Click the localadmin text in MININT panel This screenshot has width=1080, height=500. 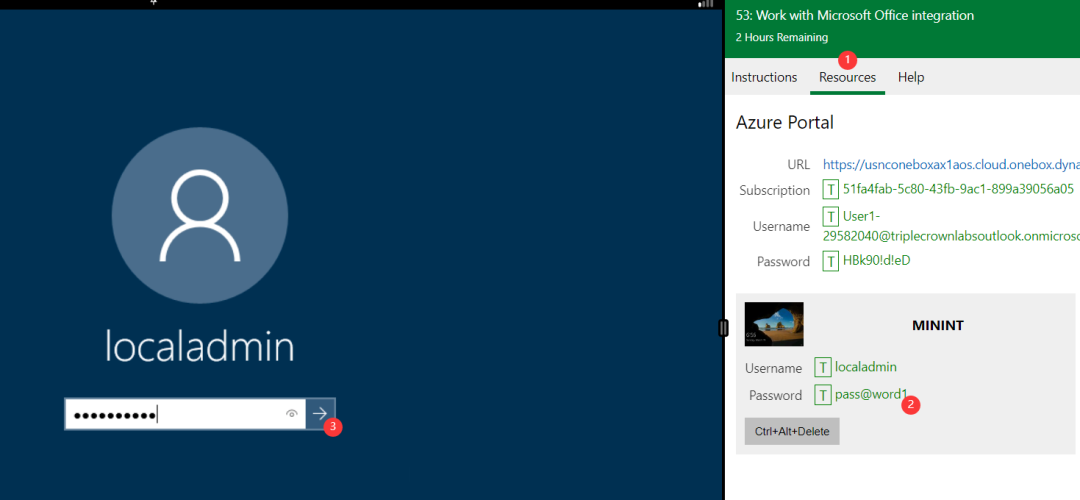pos(866,367)
